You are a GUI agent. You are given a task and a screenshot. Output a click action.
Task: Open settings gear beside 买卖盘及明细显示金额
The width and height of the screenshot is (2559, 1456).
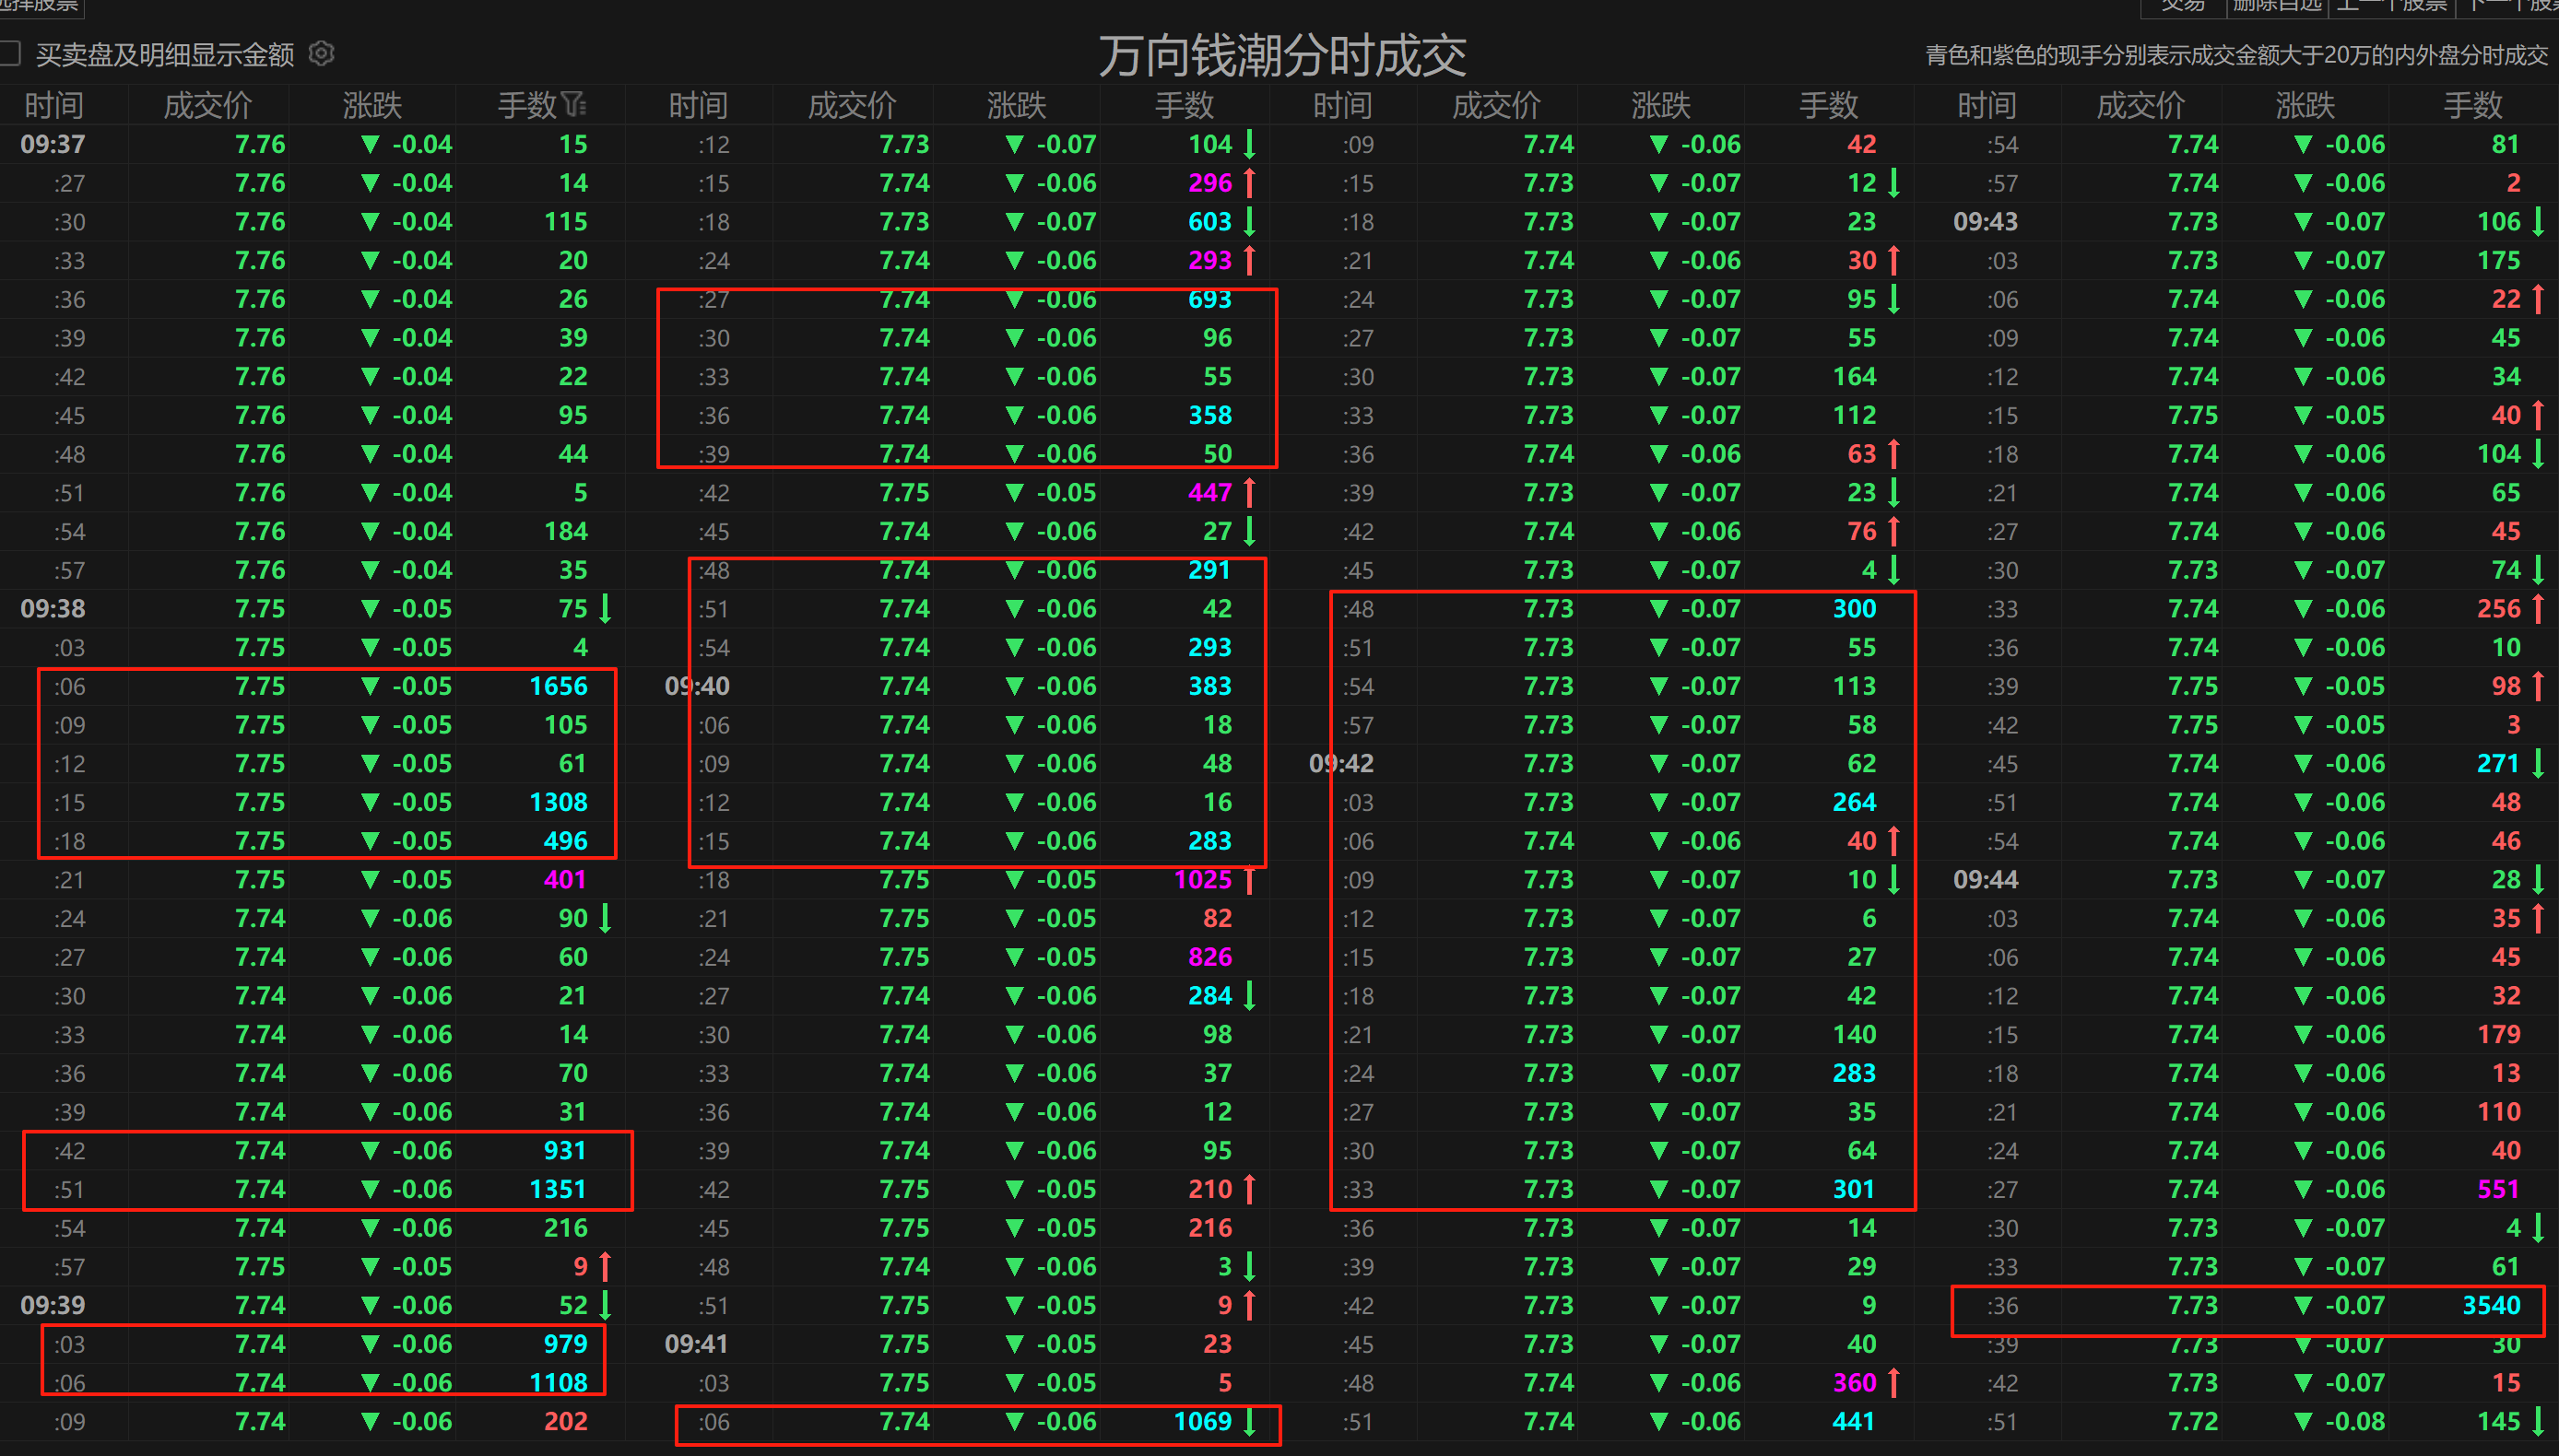(x=321, y=53)
